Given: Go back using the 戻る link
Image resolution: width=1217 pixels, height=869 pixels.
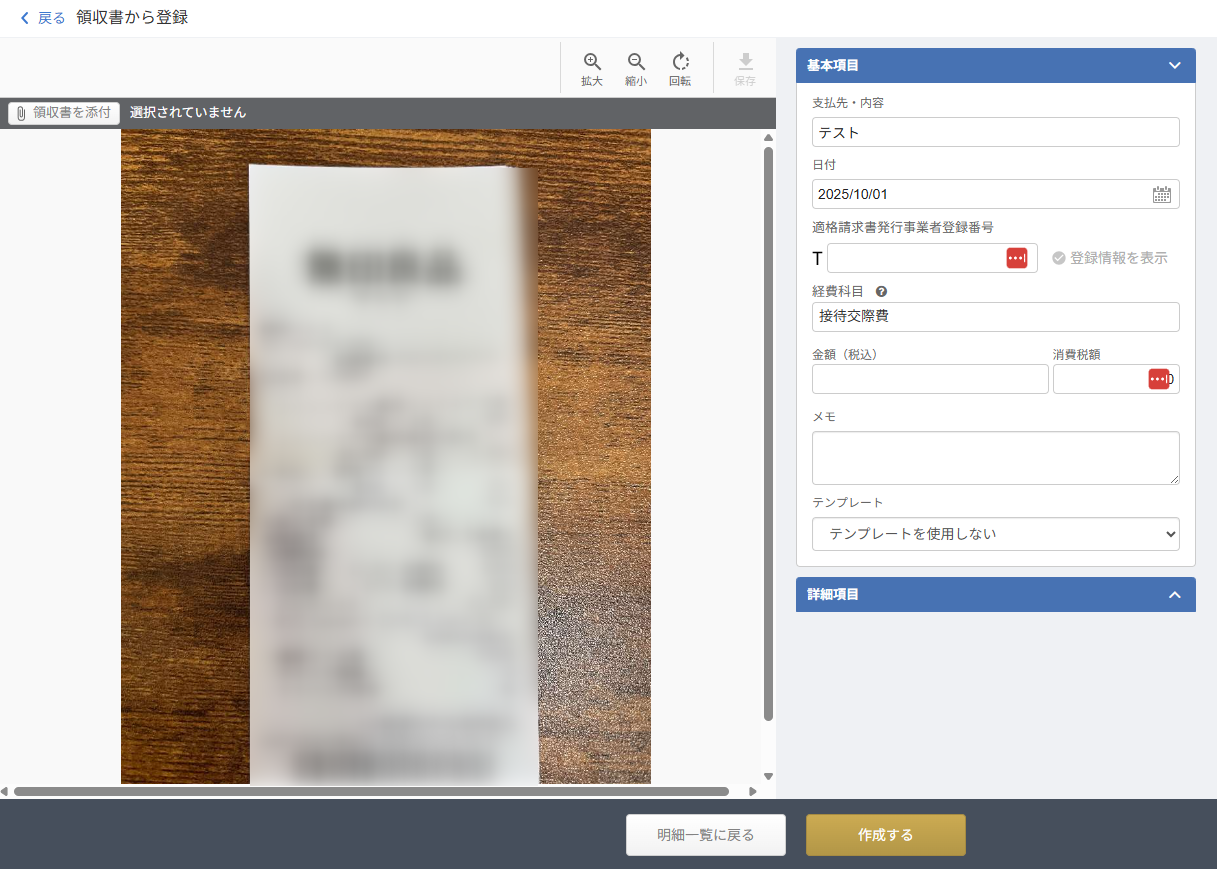Looking at the screenshot, I should coord(42,18).
